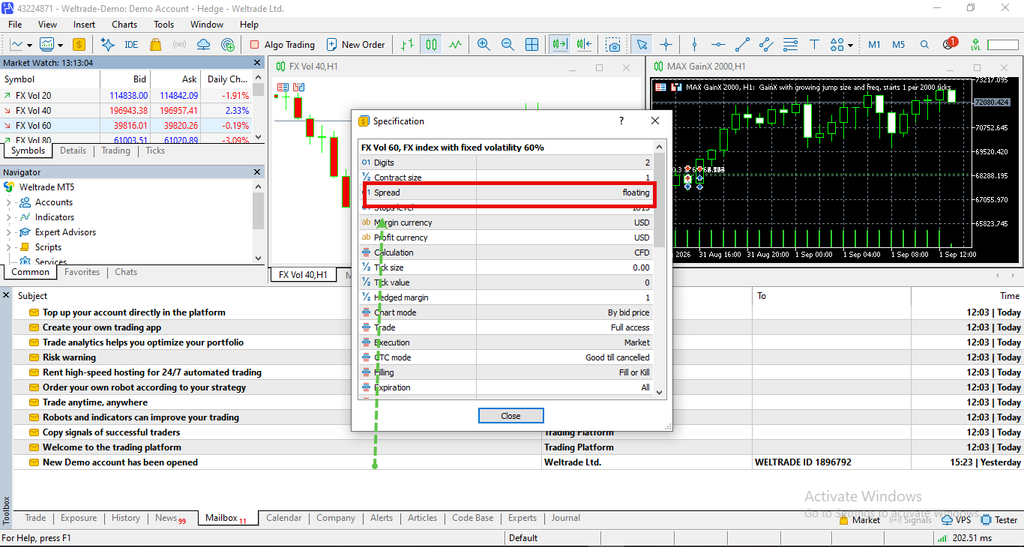Open the Charts menu

click(x=124, y=24)
